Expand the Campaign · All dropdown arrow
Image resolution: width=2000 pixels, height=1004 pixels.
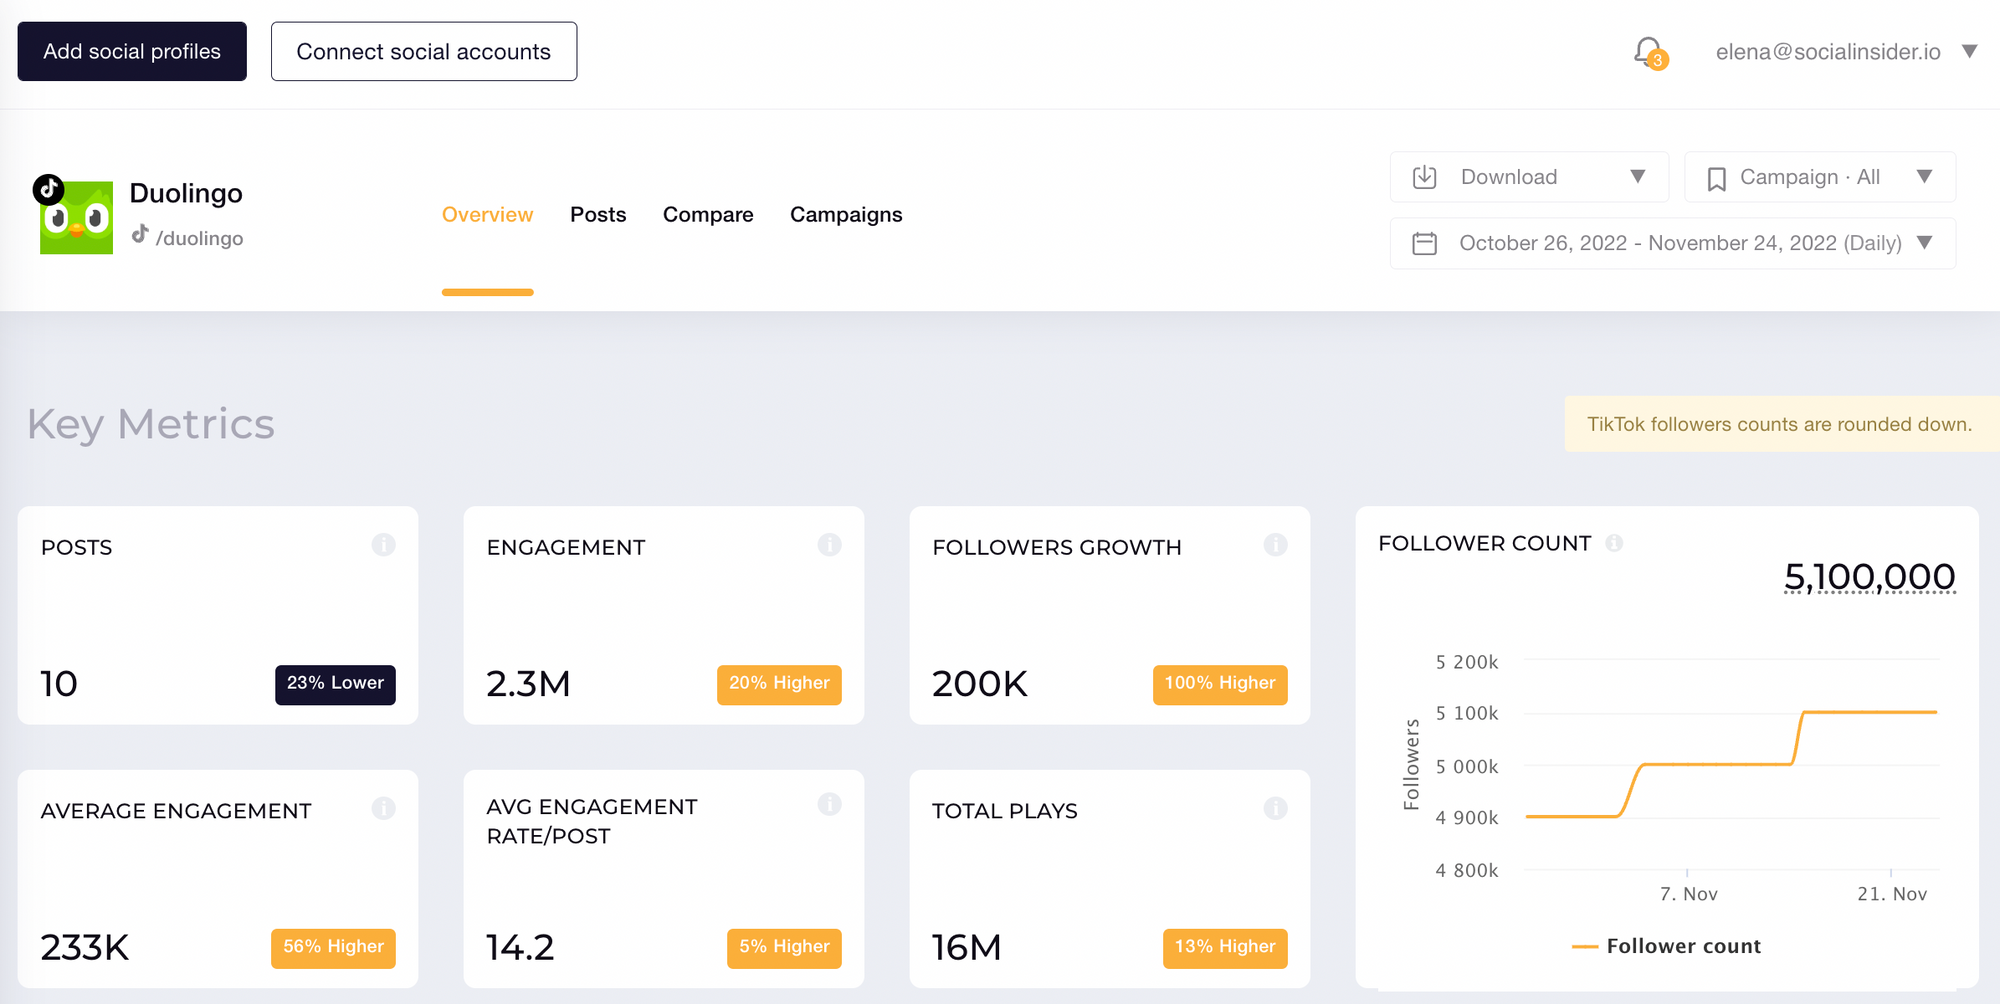[x=1924, y=177]
